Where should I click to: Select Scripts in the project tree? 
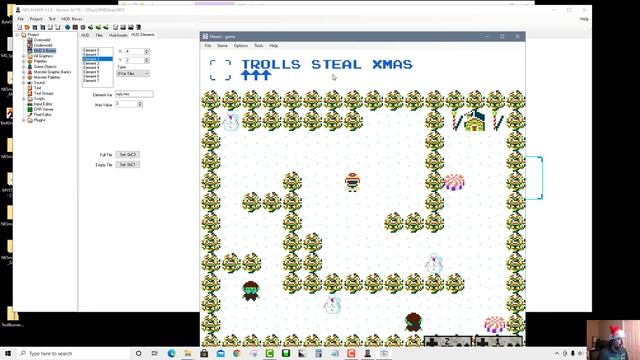39,98
